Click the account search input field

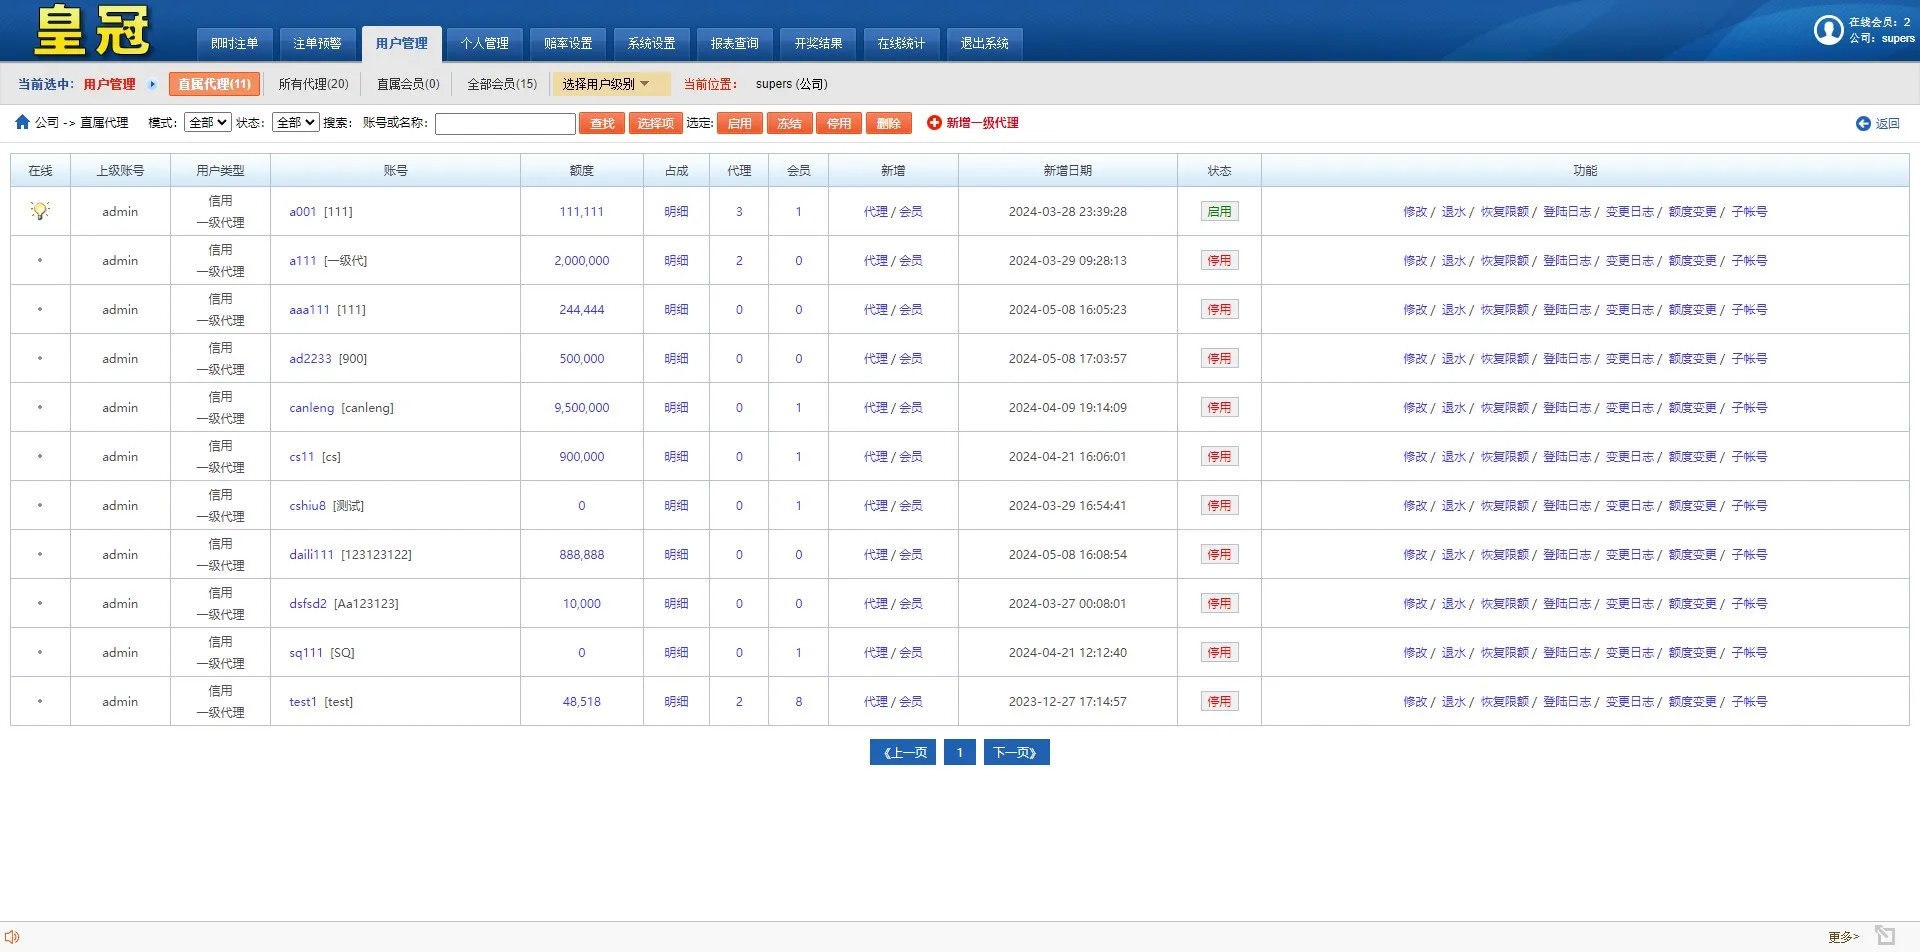[x=505, y=123]
